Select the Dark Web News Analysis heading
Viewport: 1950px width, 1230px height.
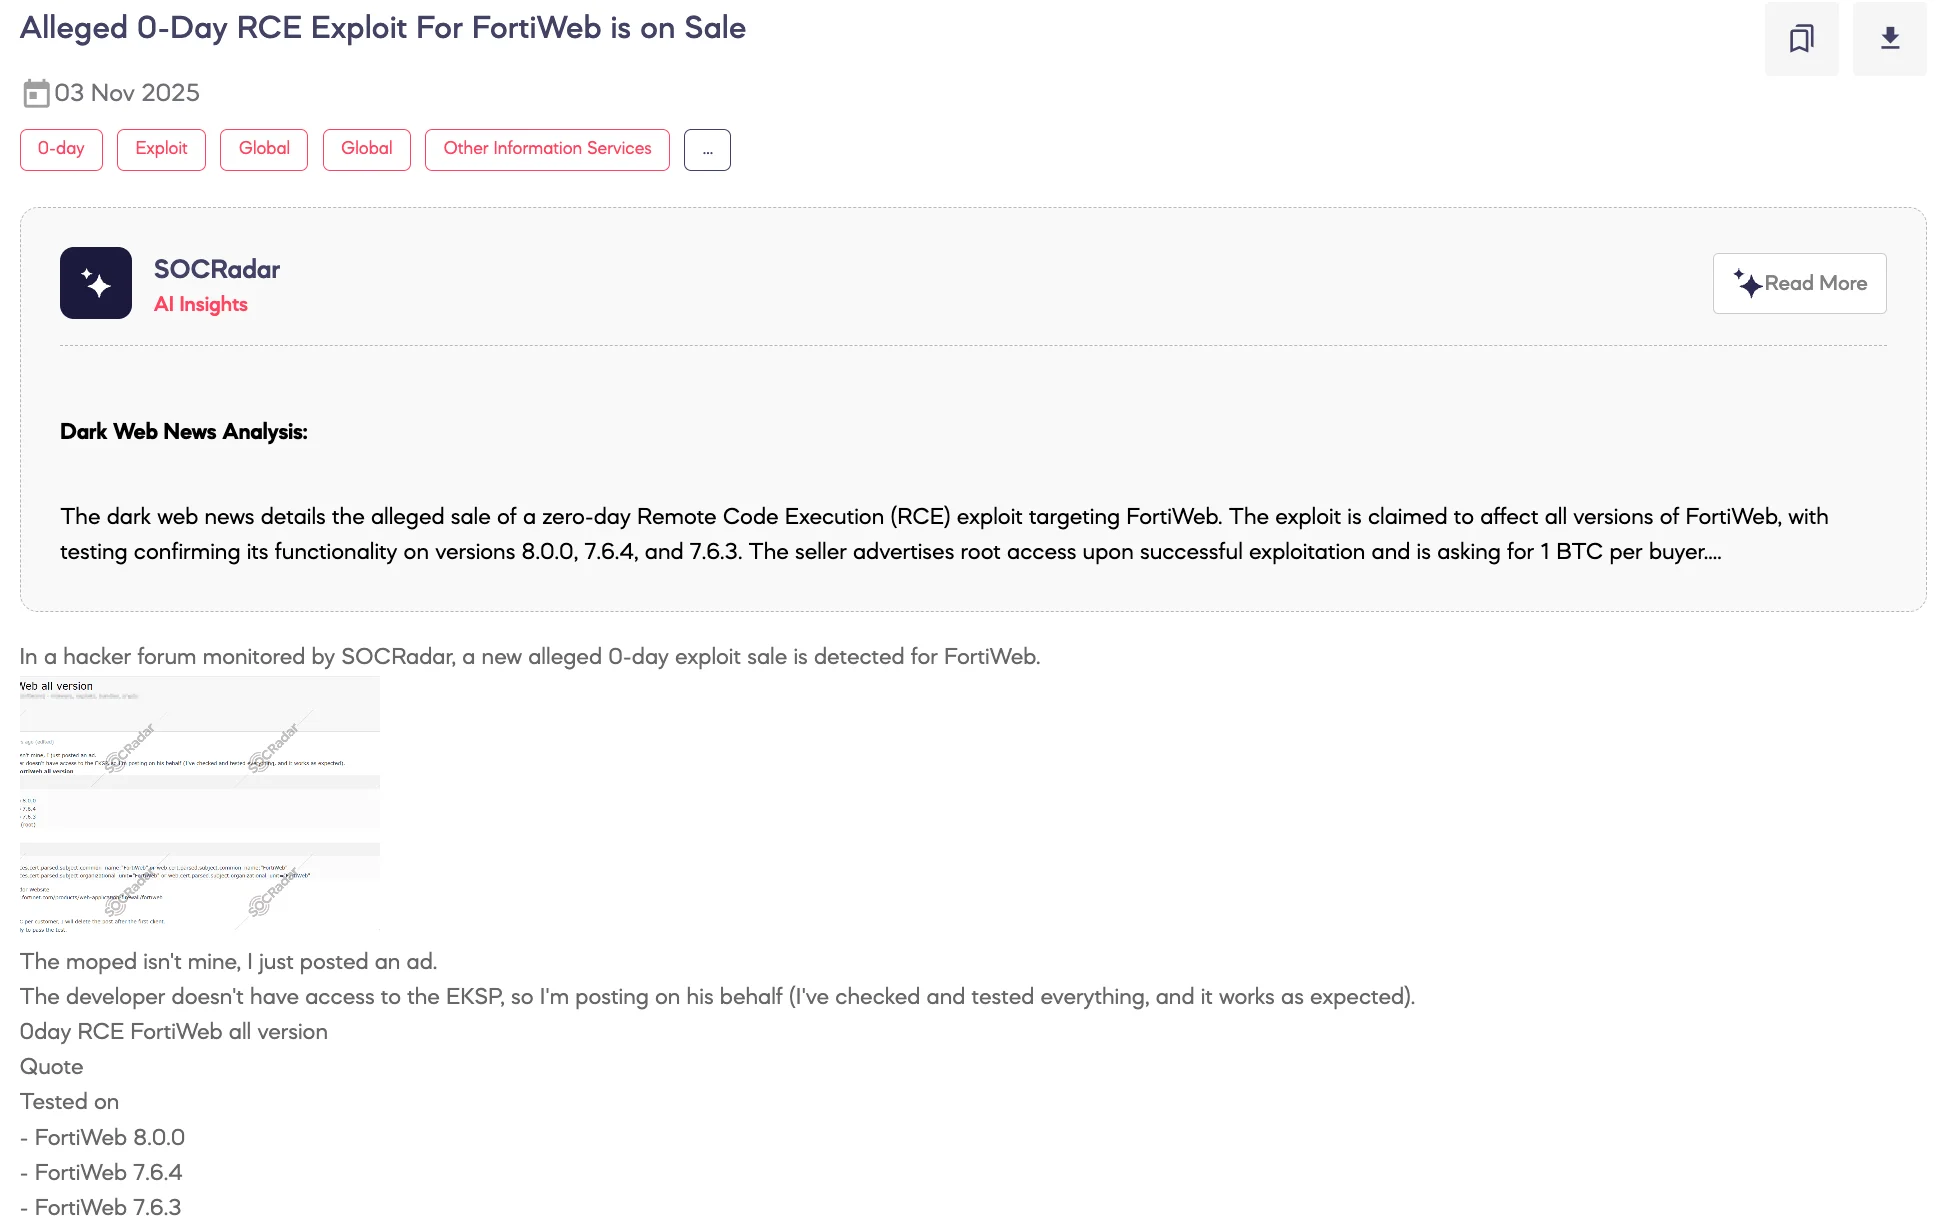184,431
